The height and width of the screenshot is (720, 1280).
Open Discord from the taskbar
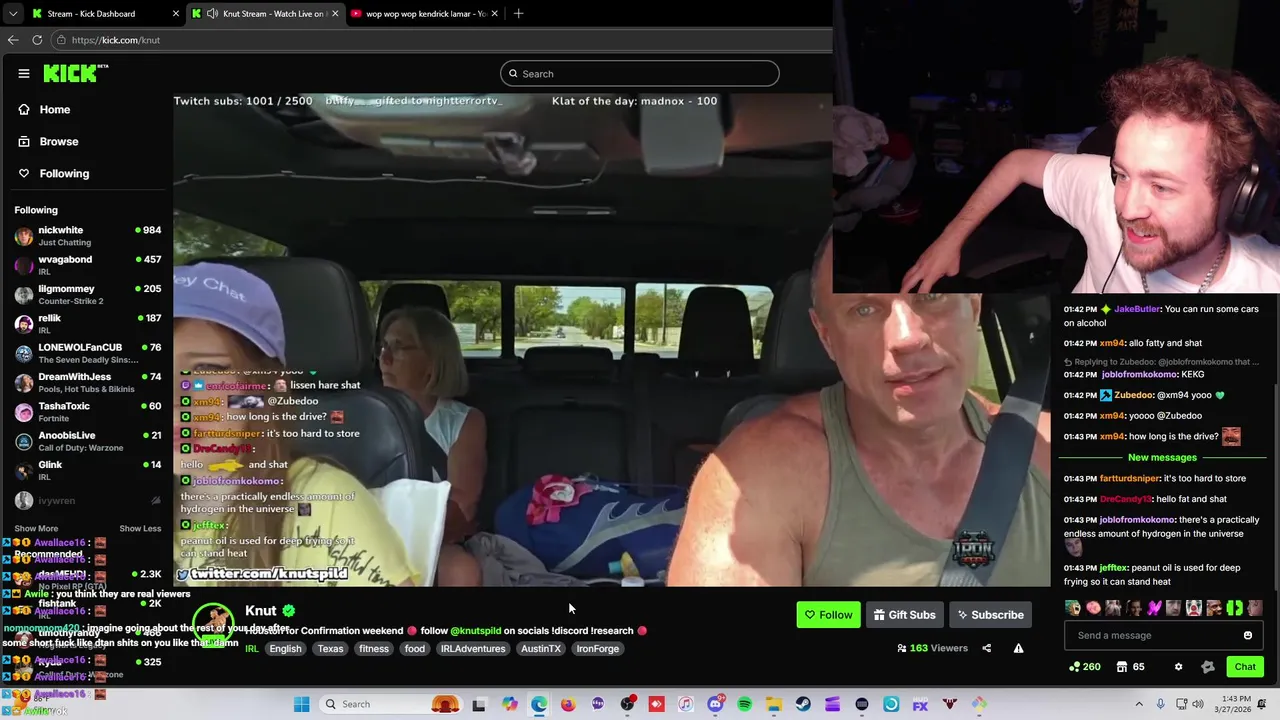pyautogui.click(x=715, y=704)
